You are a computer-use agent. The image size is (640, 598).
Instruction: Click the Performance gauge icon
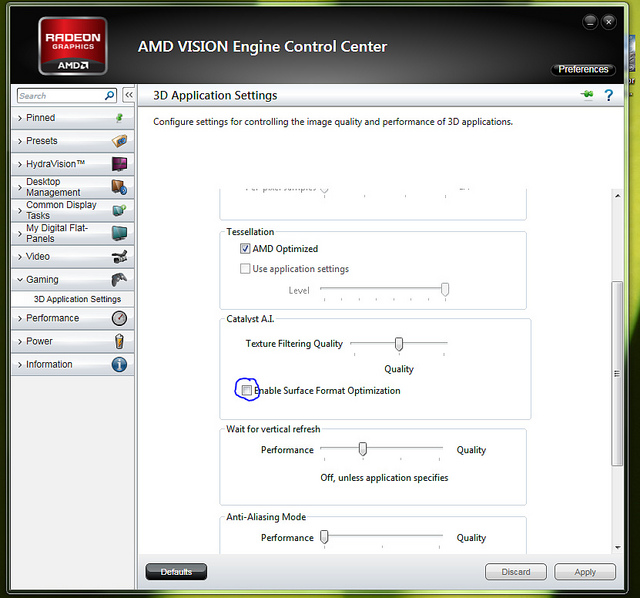tap(120, 318)
